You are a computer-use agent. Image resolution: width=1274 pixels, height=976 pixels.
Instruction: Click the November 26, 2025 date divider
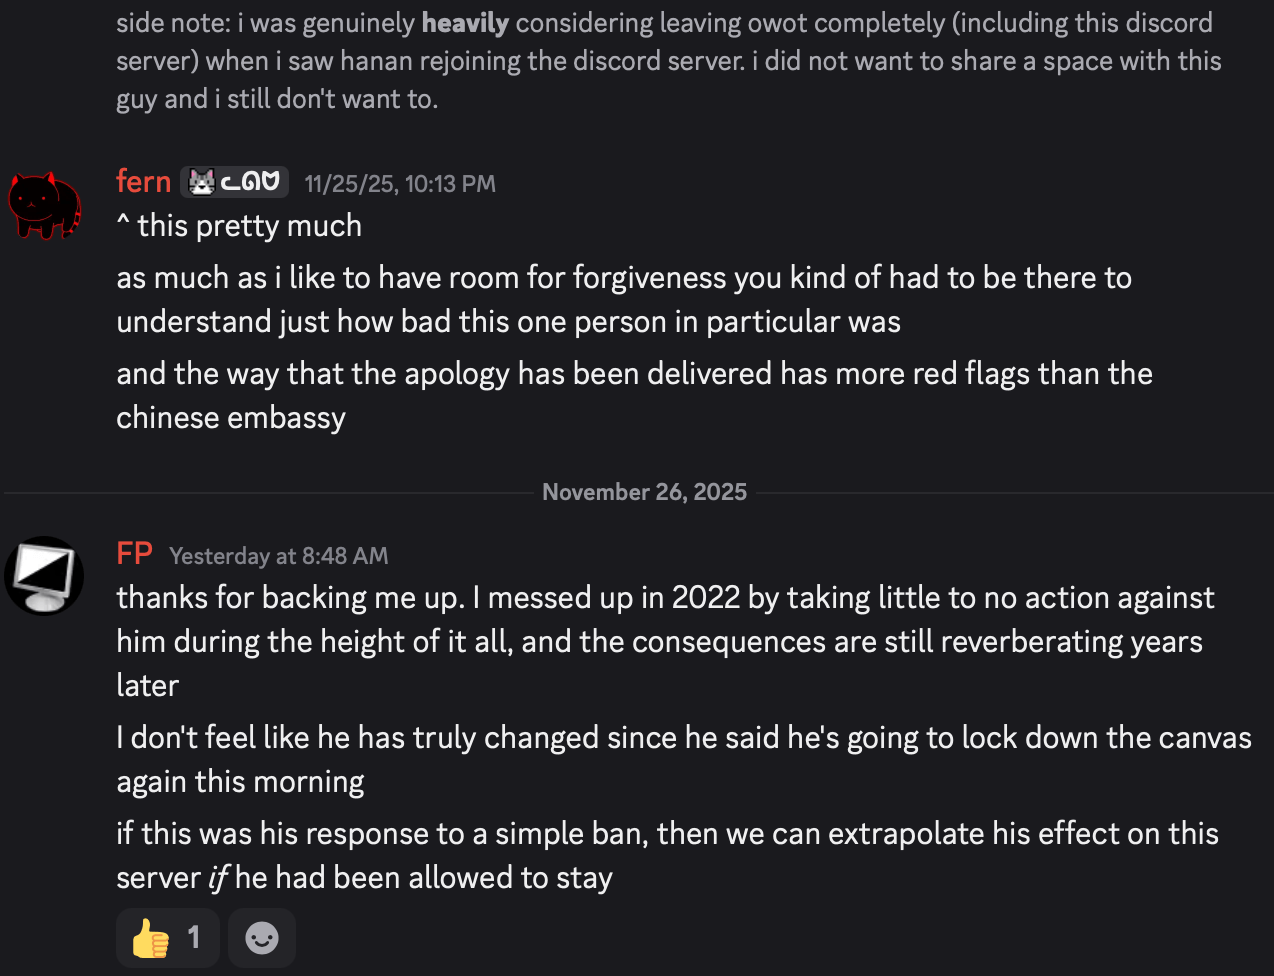coord(644,492)
